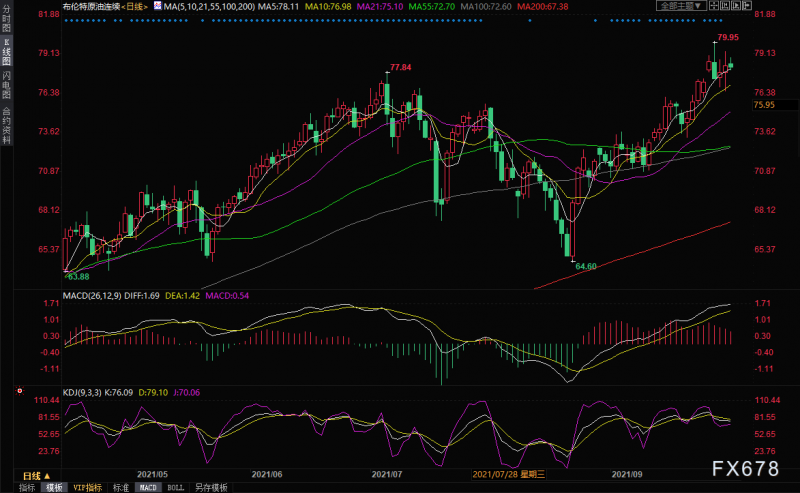The height and width of the screenshot is (493, 800).
Task: Click the blue event dot above 77.84 peak
Action: tap(387, 19)
